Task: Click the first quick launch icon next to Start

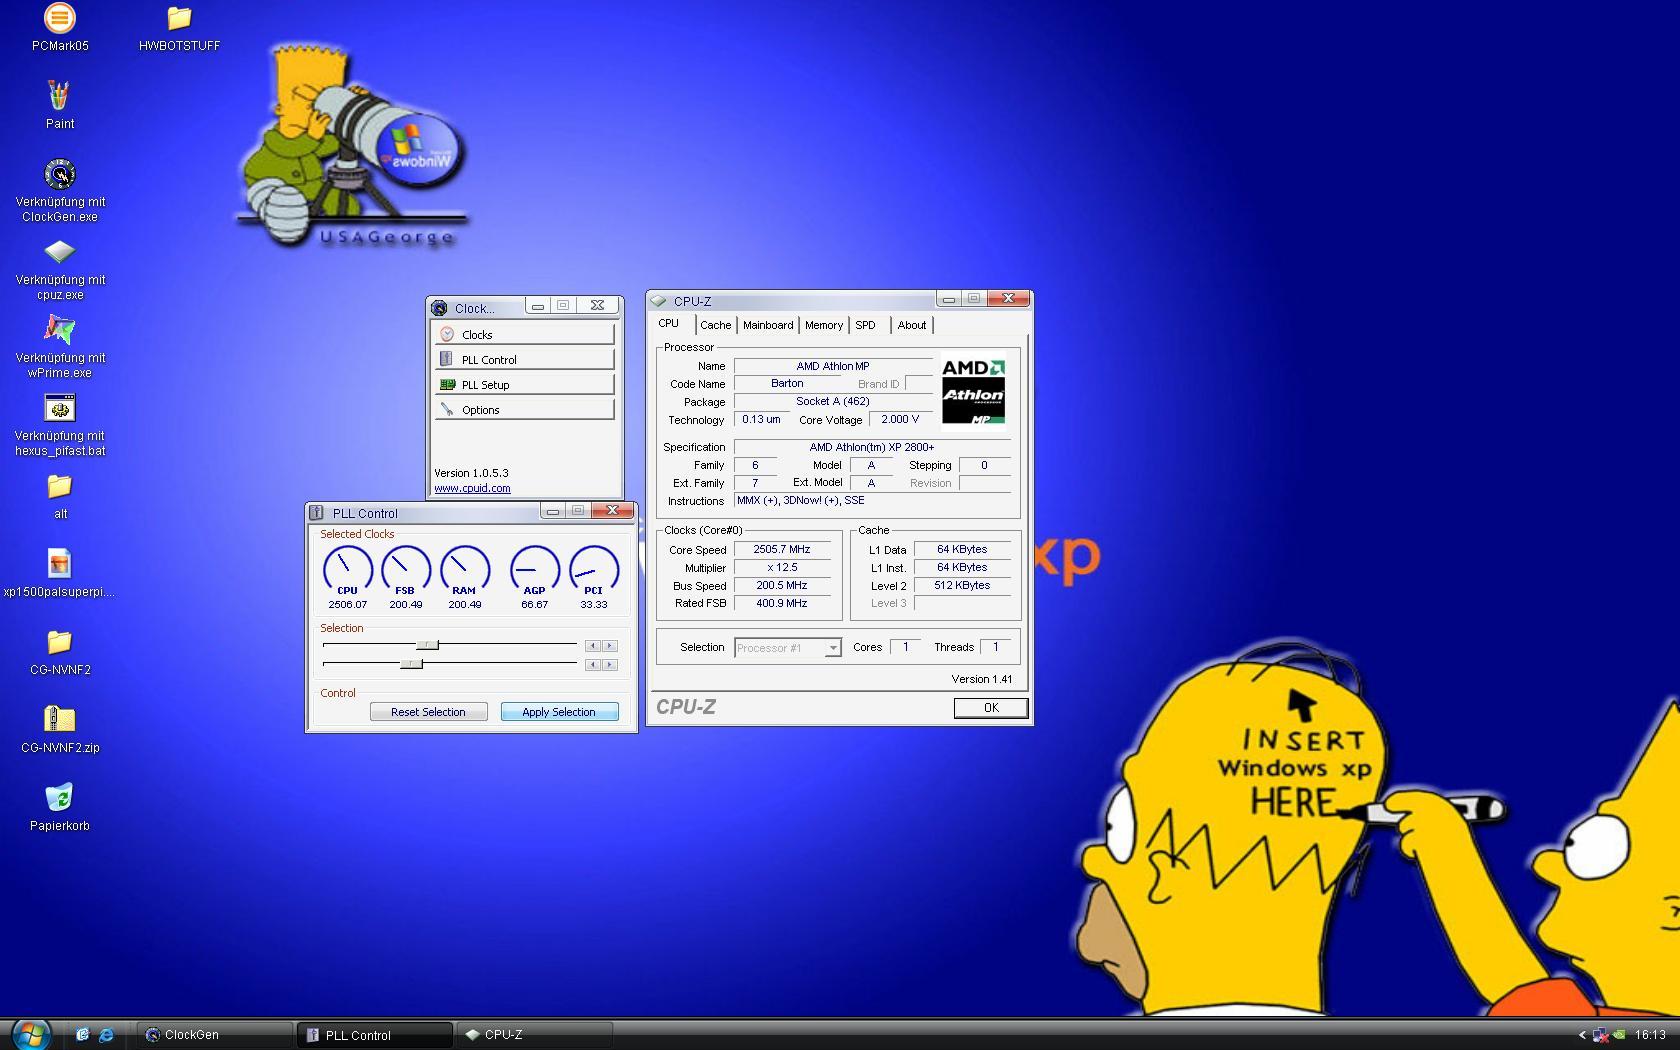Action: [82, 1035]
